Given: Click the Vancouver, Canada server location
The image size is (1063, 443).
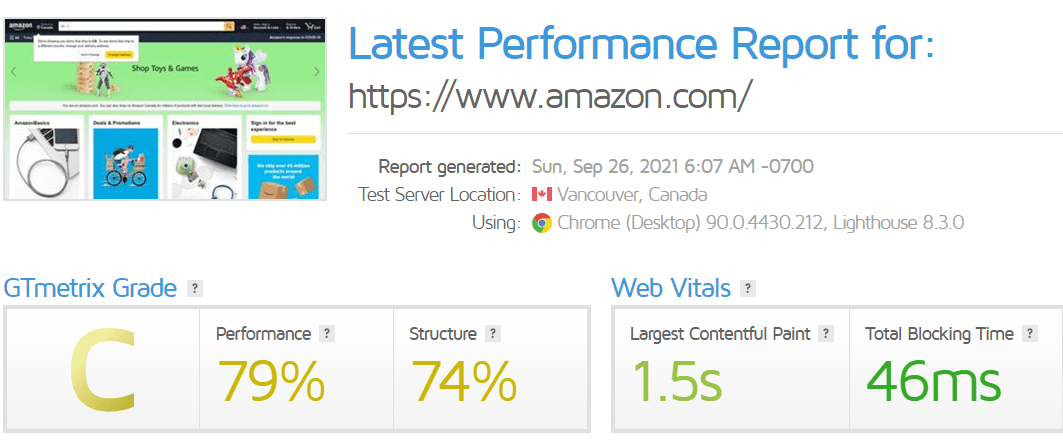Looking at the screenshot, I should click(632, 195).
